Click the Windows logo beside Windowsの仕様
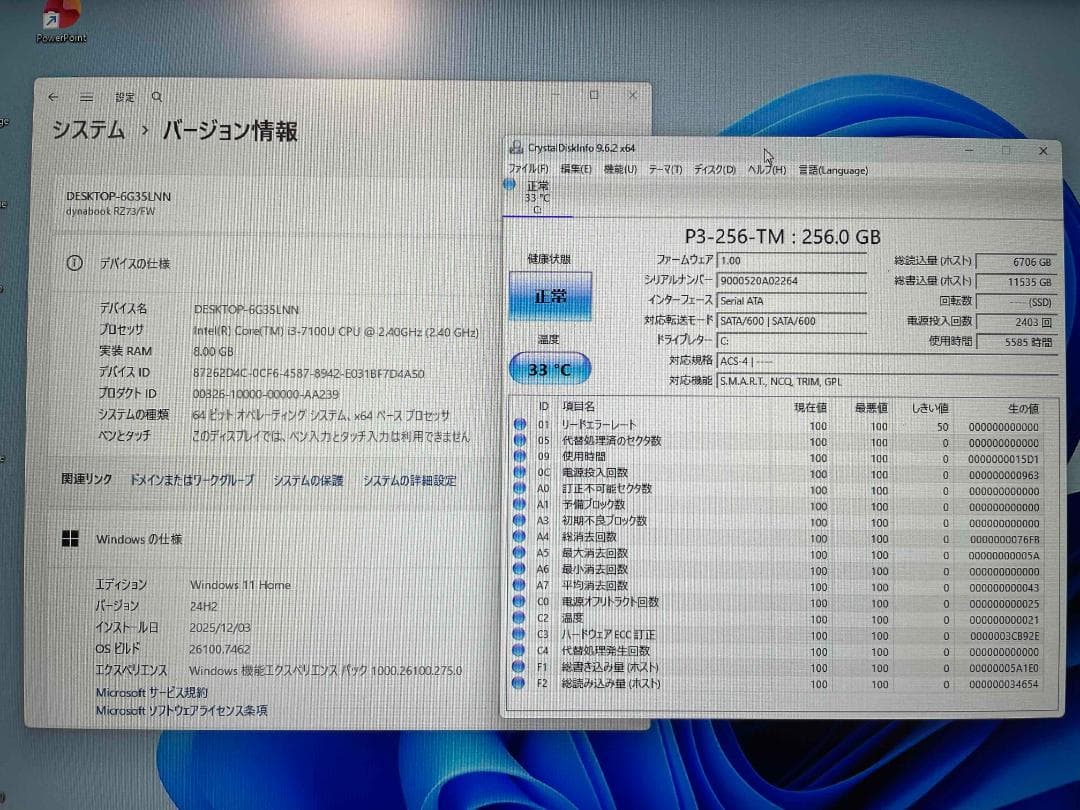The width and height of the screenshot is (1080, 810). click(70, 538)
